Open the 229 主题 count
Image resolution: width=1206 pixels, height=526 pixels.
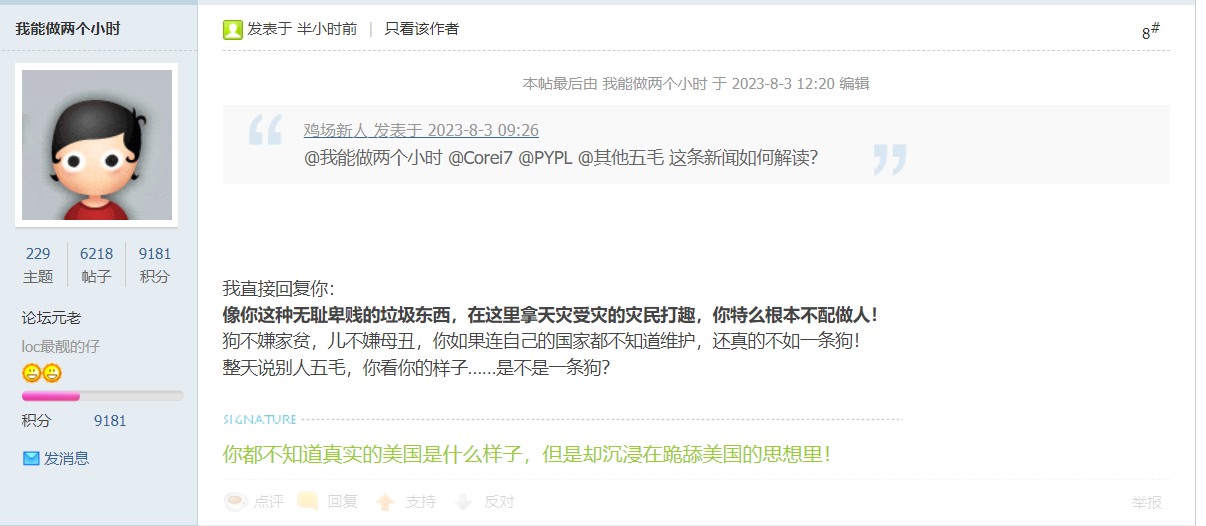[38, 264]
